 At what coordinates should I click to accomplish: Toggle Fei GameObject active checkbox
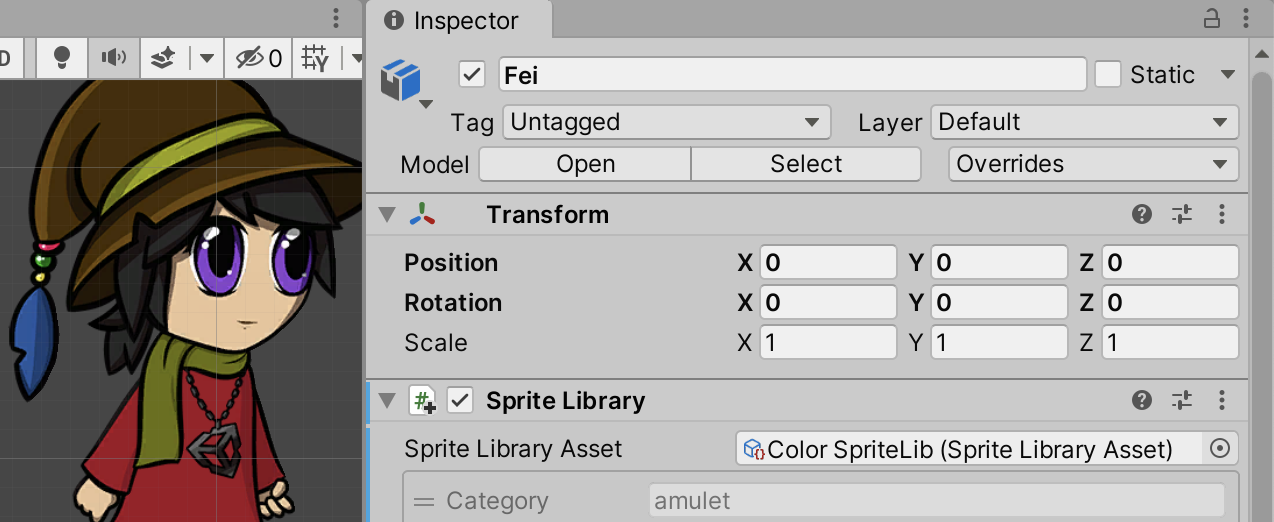tap(472, 74)
